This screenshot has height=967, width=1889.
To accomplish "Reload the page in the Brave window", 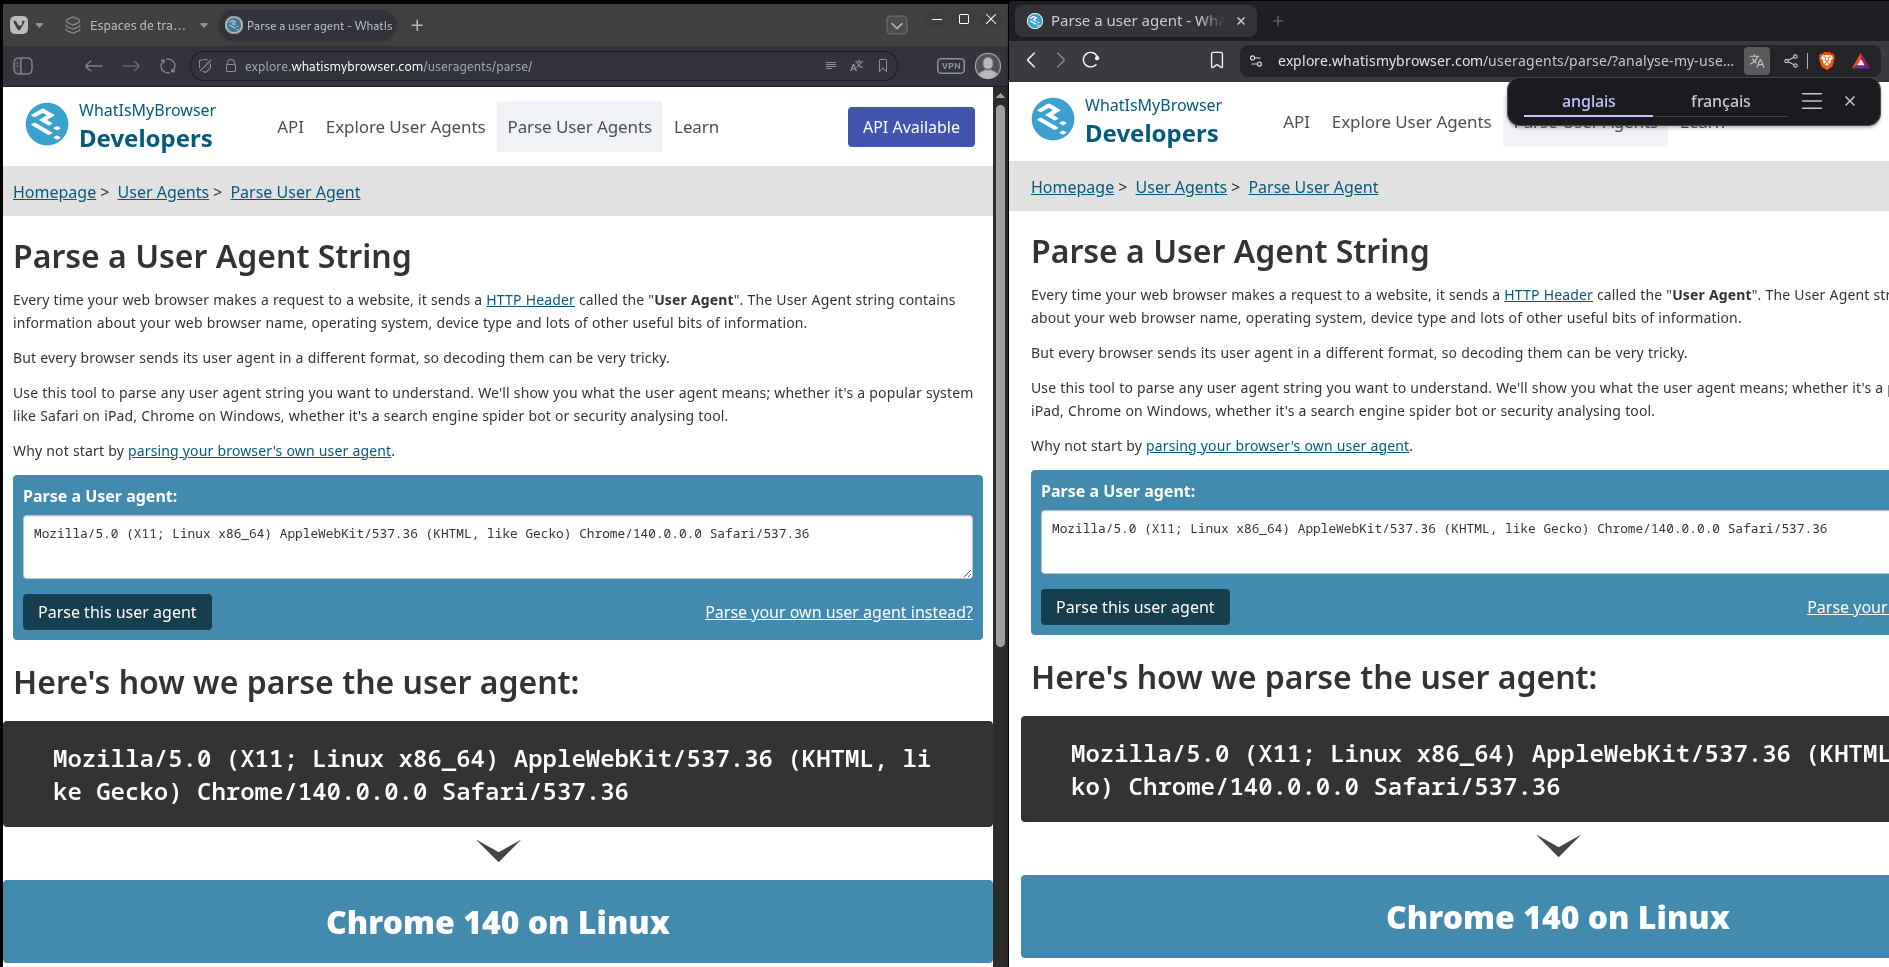I will 1091,60.
